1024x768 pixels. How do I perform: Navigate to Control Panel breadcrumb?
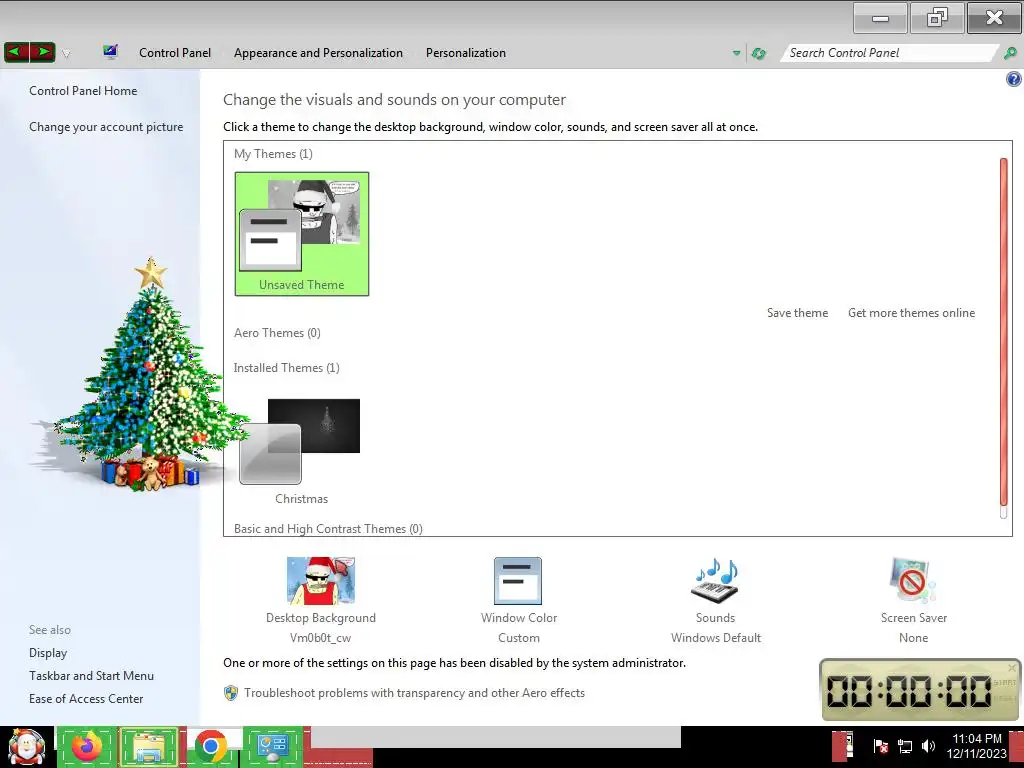pos(175,53)
